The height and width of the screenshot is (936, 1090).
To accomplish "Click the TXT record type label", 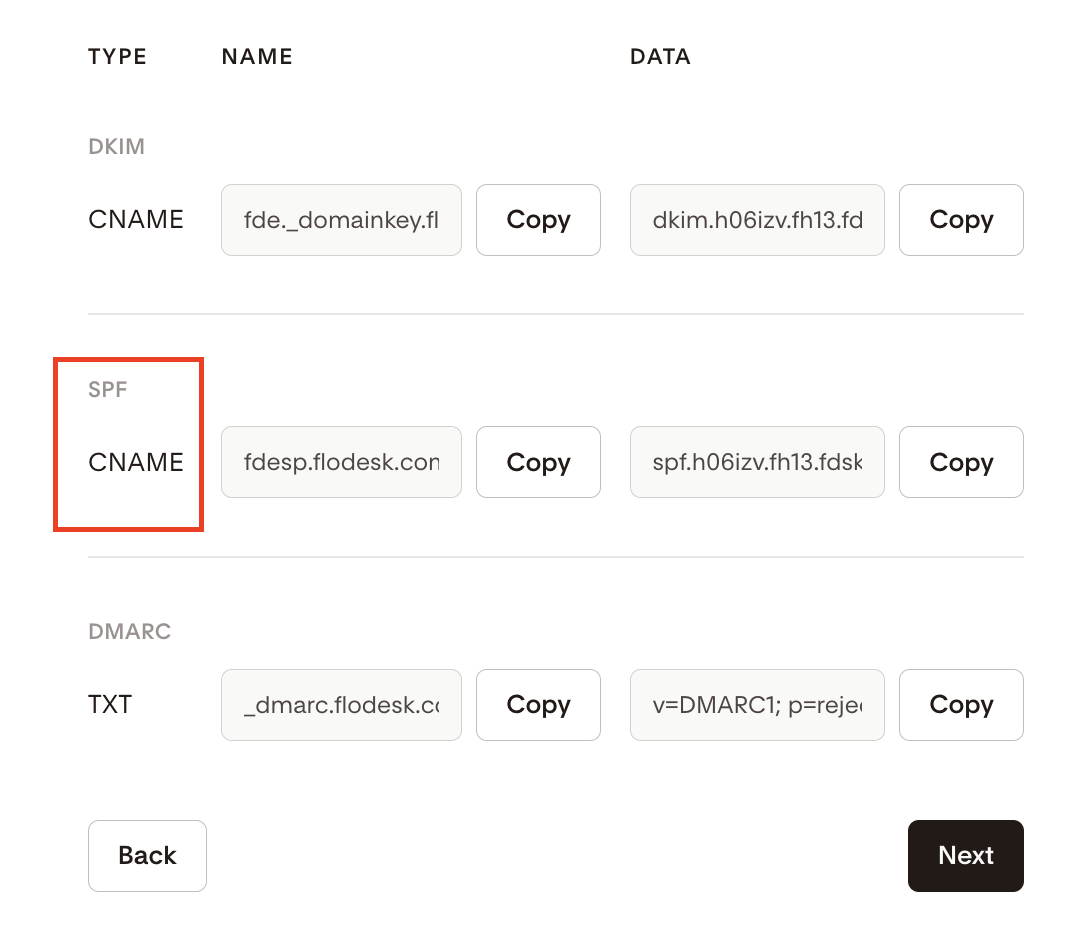I will coord(110,705).
